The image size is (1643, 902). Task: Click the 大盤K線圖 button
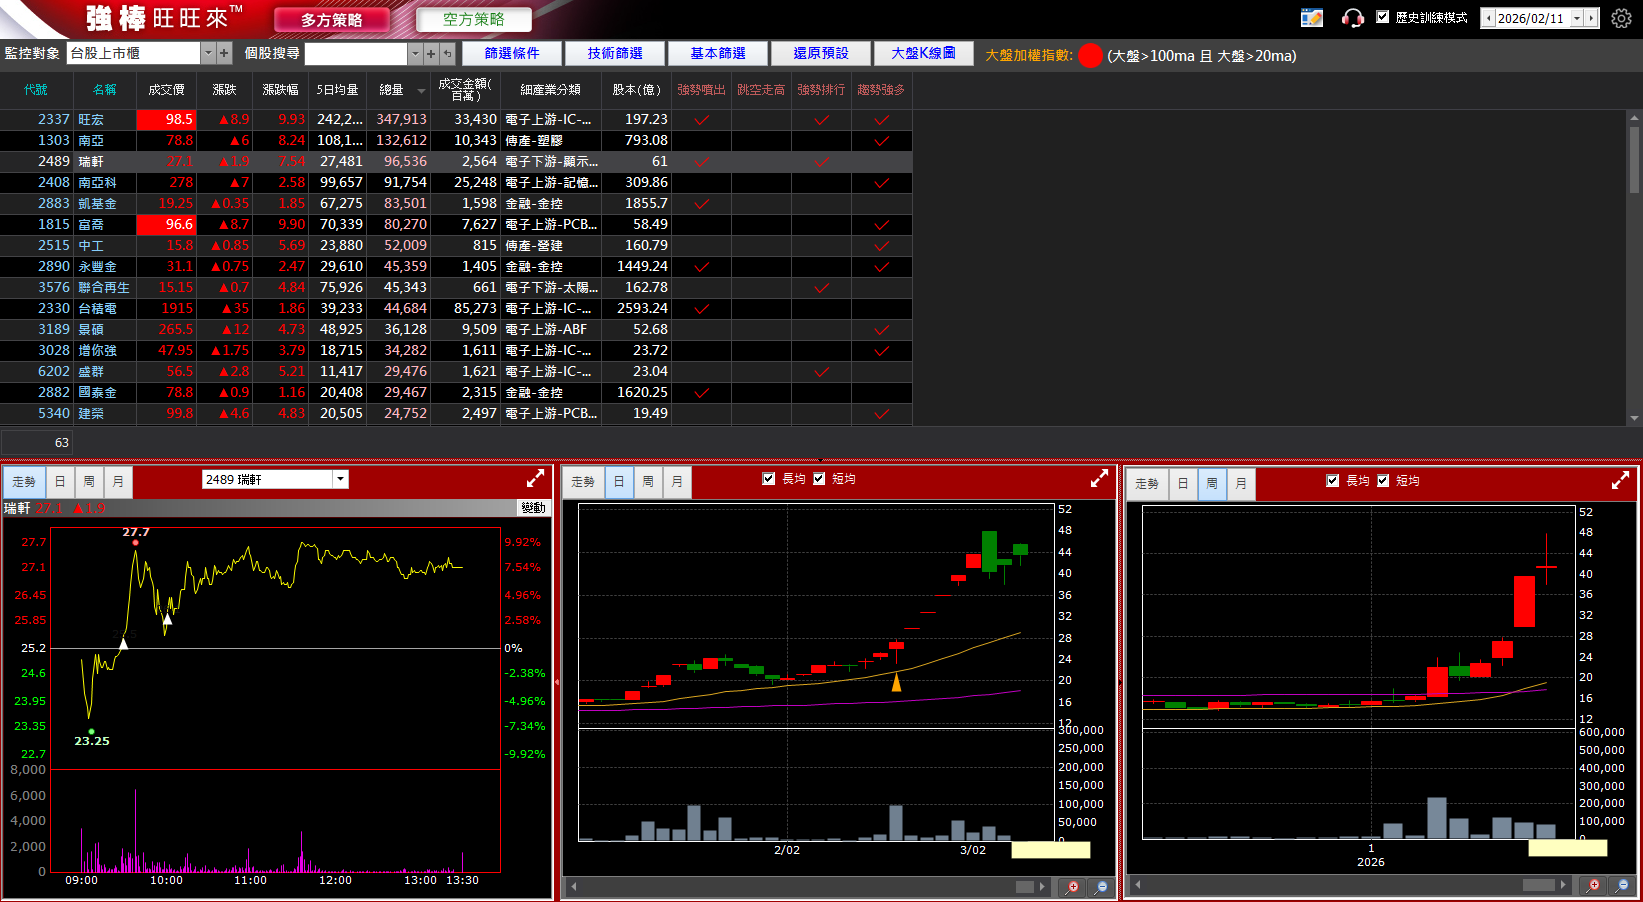point(923,53)
